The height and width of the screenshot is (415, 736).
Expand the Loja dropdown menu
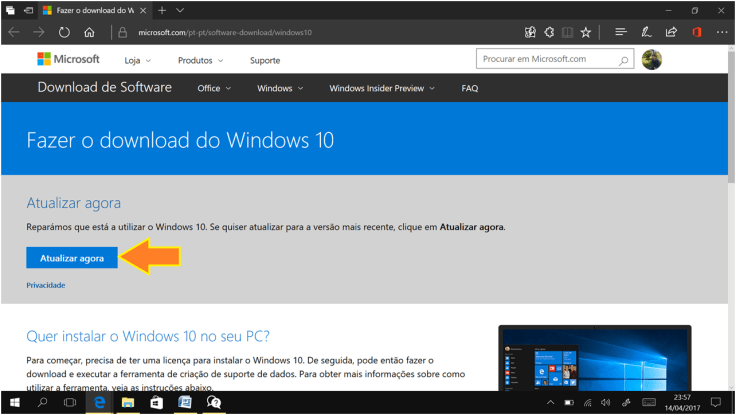pyautogui.click(x=136, y=60)
